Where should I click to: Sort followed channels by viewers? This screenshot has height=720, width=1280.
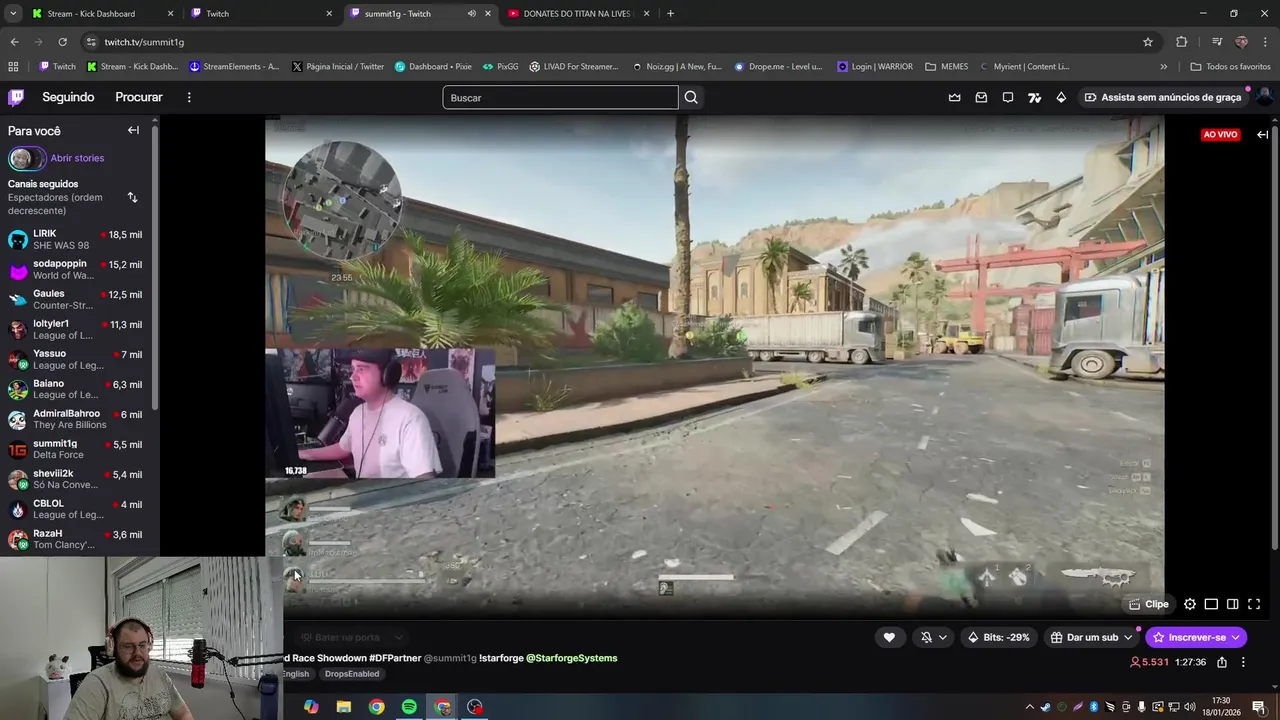(x=132, y=197)
